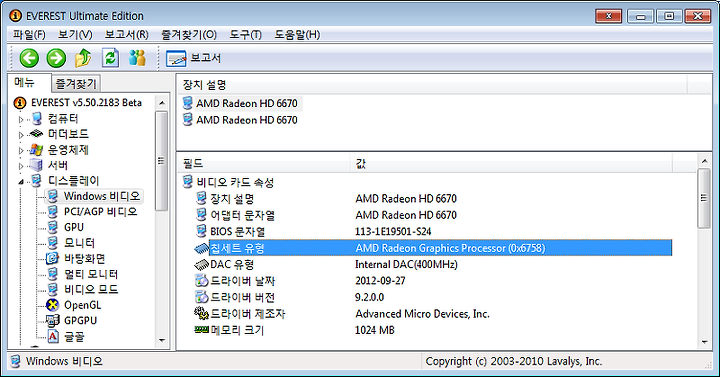Viewport: 720px width, 377px height.
Task: Open the 즐겨찾기(O) menu
Action: point(189,34)
